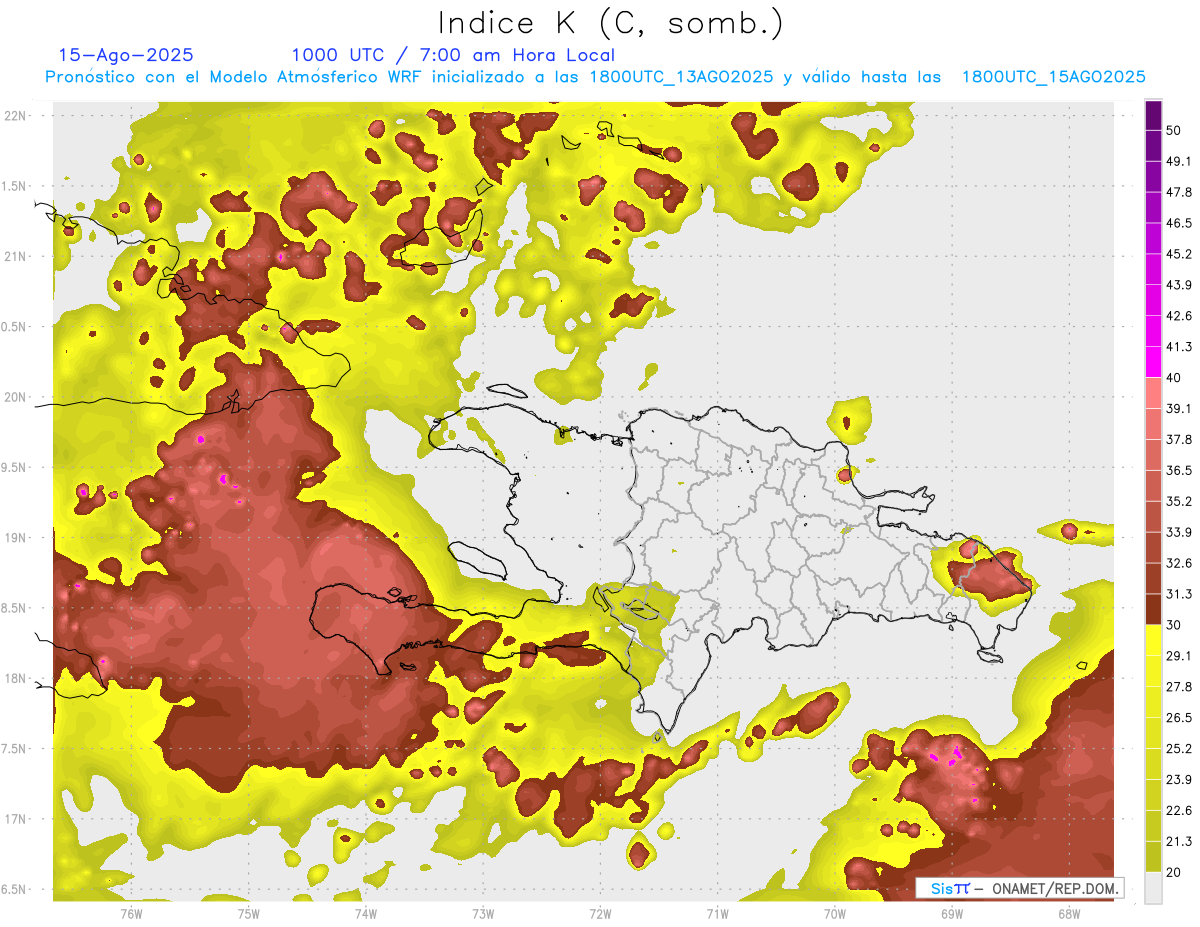Click the yellow color segment between 29.1 and 30
Screen dimensions: 1200x927
tap(1153, 640)
